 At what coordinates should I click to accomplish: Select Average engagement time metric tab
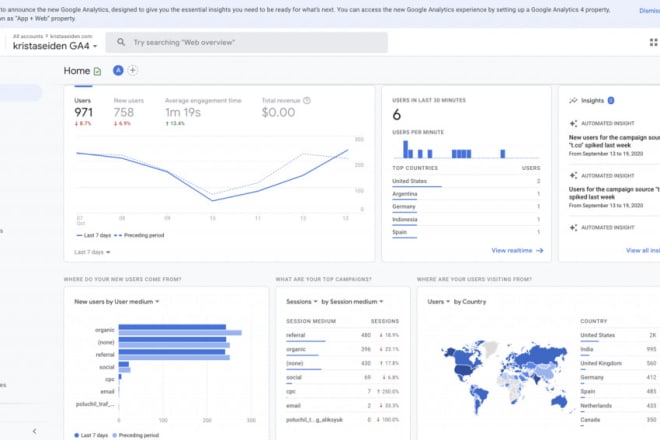coord(203,112)
